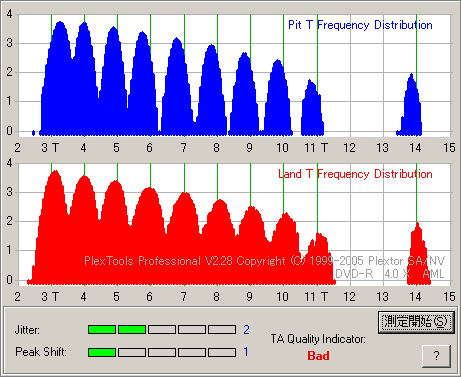The image size is (461, 377).
Task: Click the Pit T Frequency Distribution title
Action: (360, 25)
